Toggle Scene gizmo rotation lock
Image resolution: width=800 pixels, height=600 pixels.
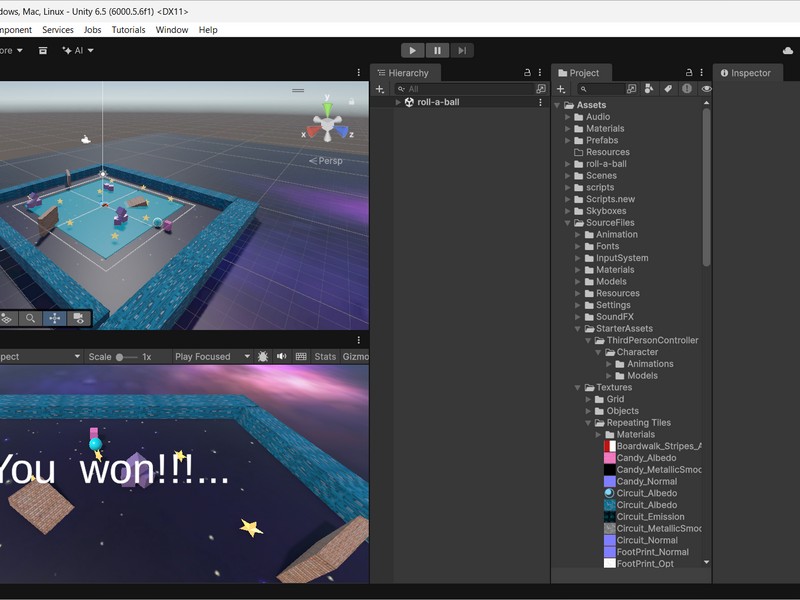tap(352, 102)
